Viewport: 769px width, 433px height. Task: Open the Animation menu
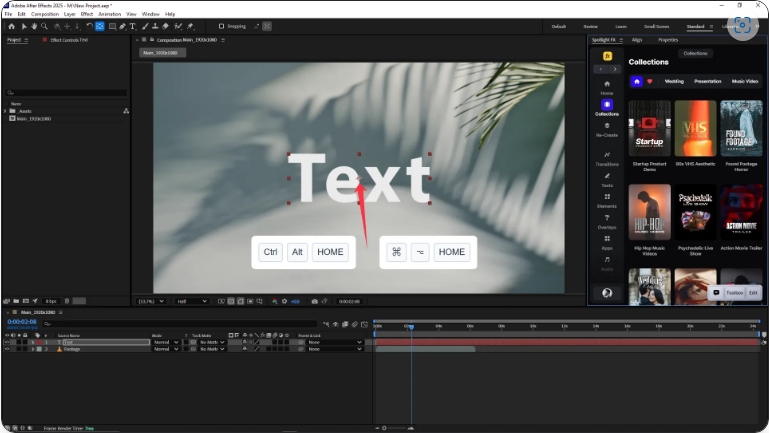click(109, 14)
